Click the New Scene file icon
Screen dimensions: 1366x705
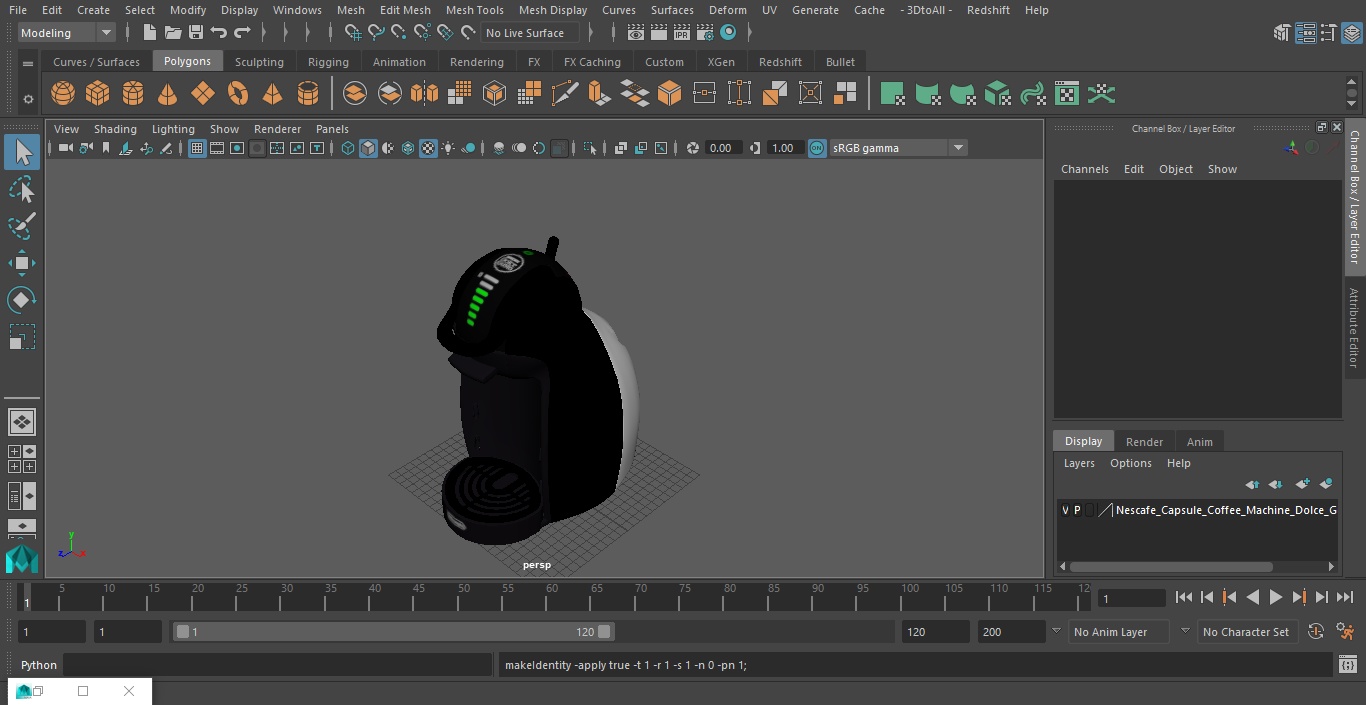149,33
